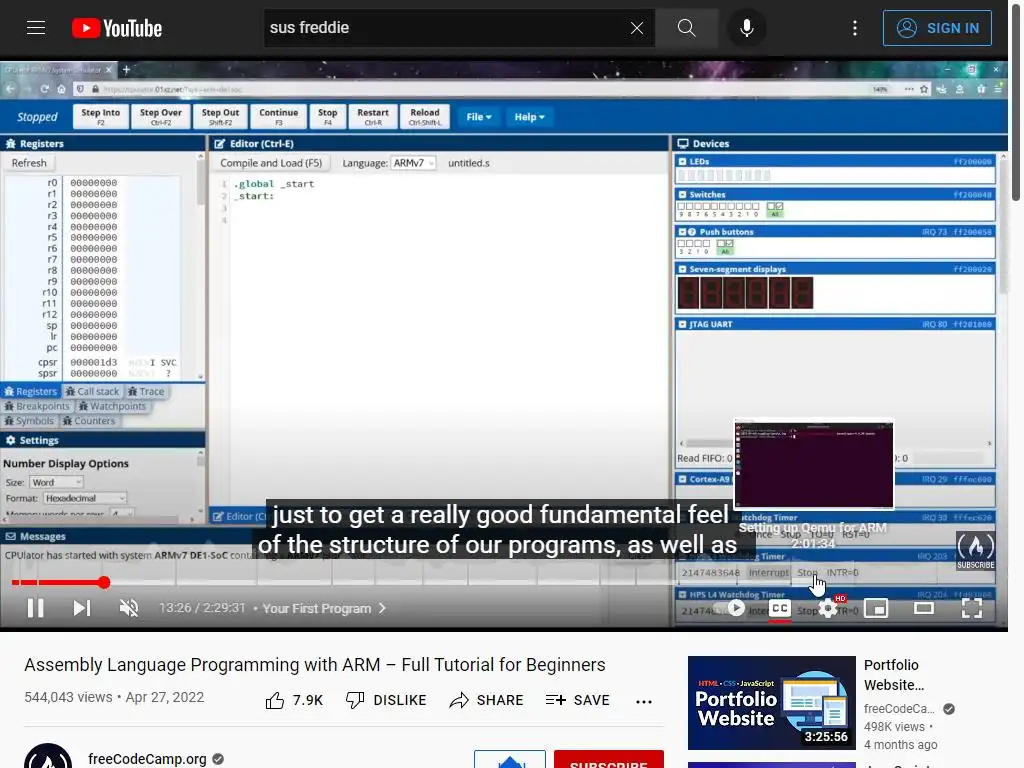
Task: Open the top-bar three-dot settings menu
Action: pyautogui.click(x=855, y=28)
